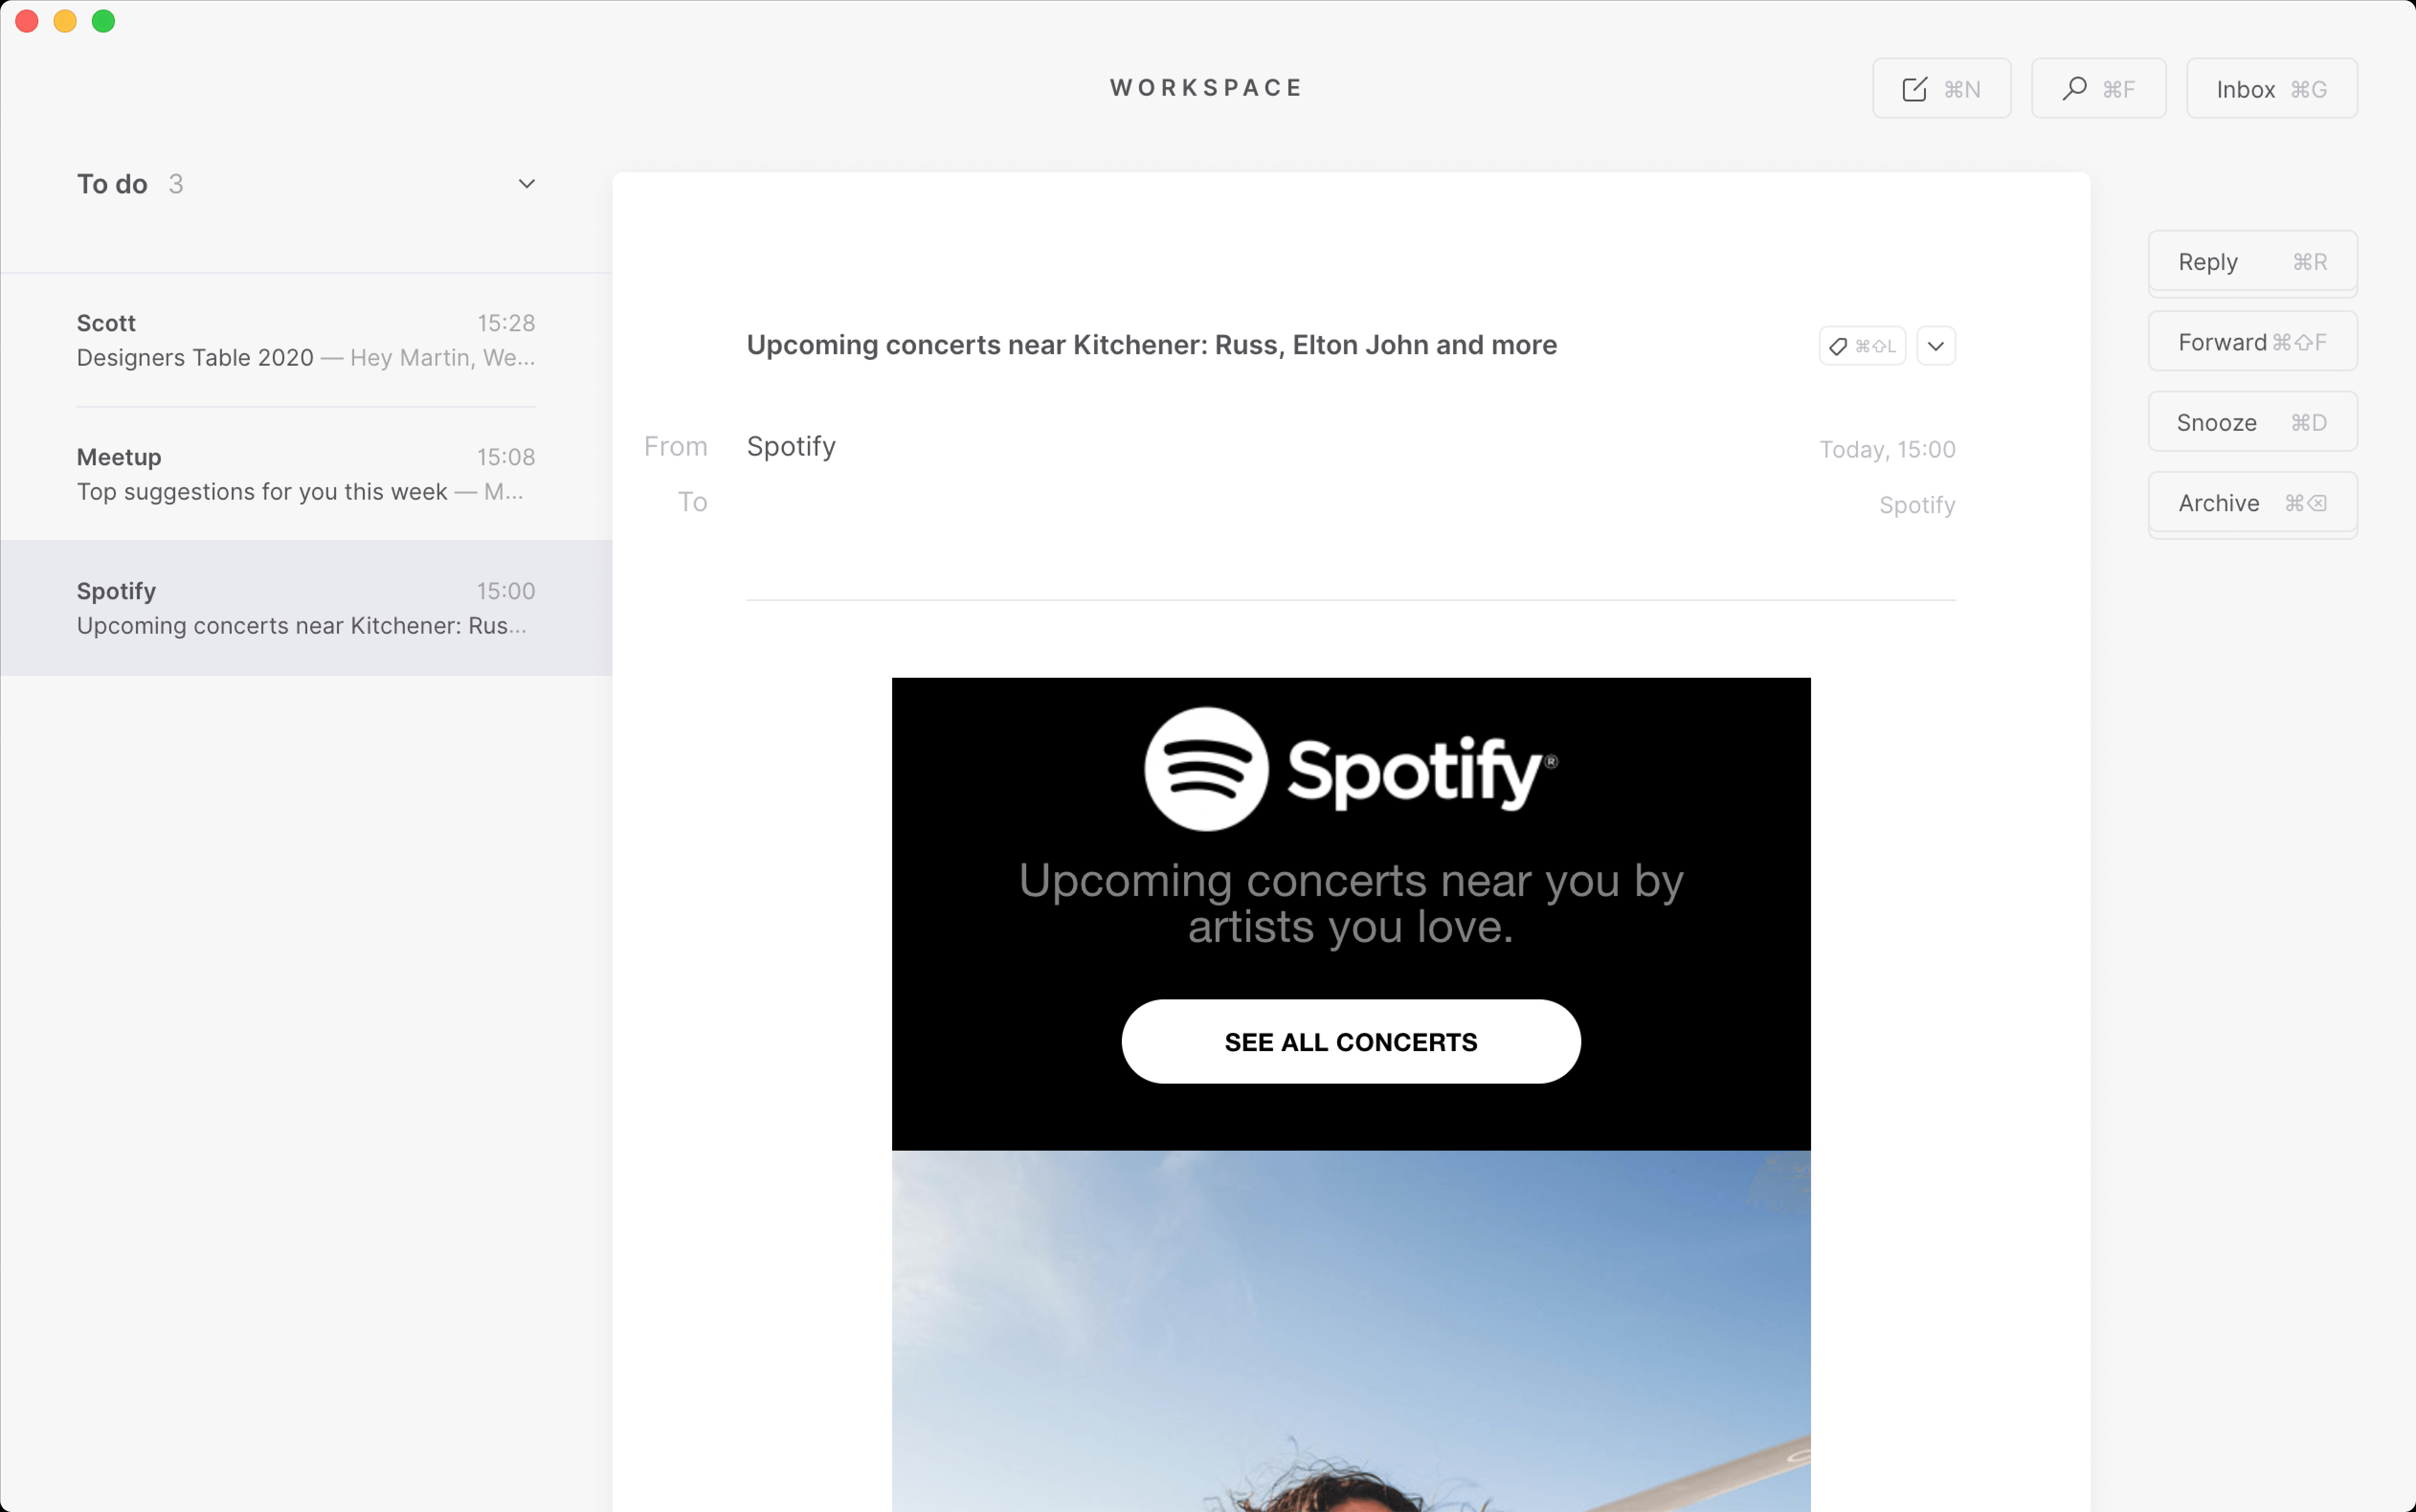2416x1512 pixels.
Task: Go to the Inbox
Action: 2270,88
